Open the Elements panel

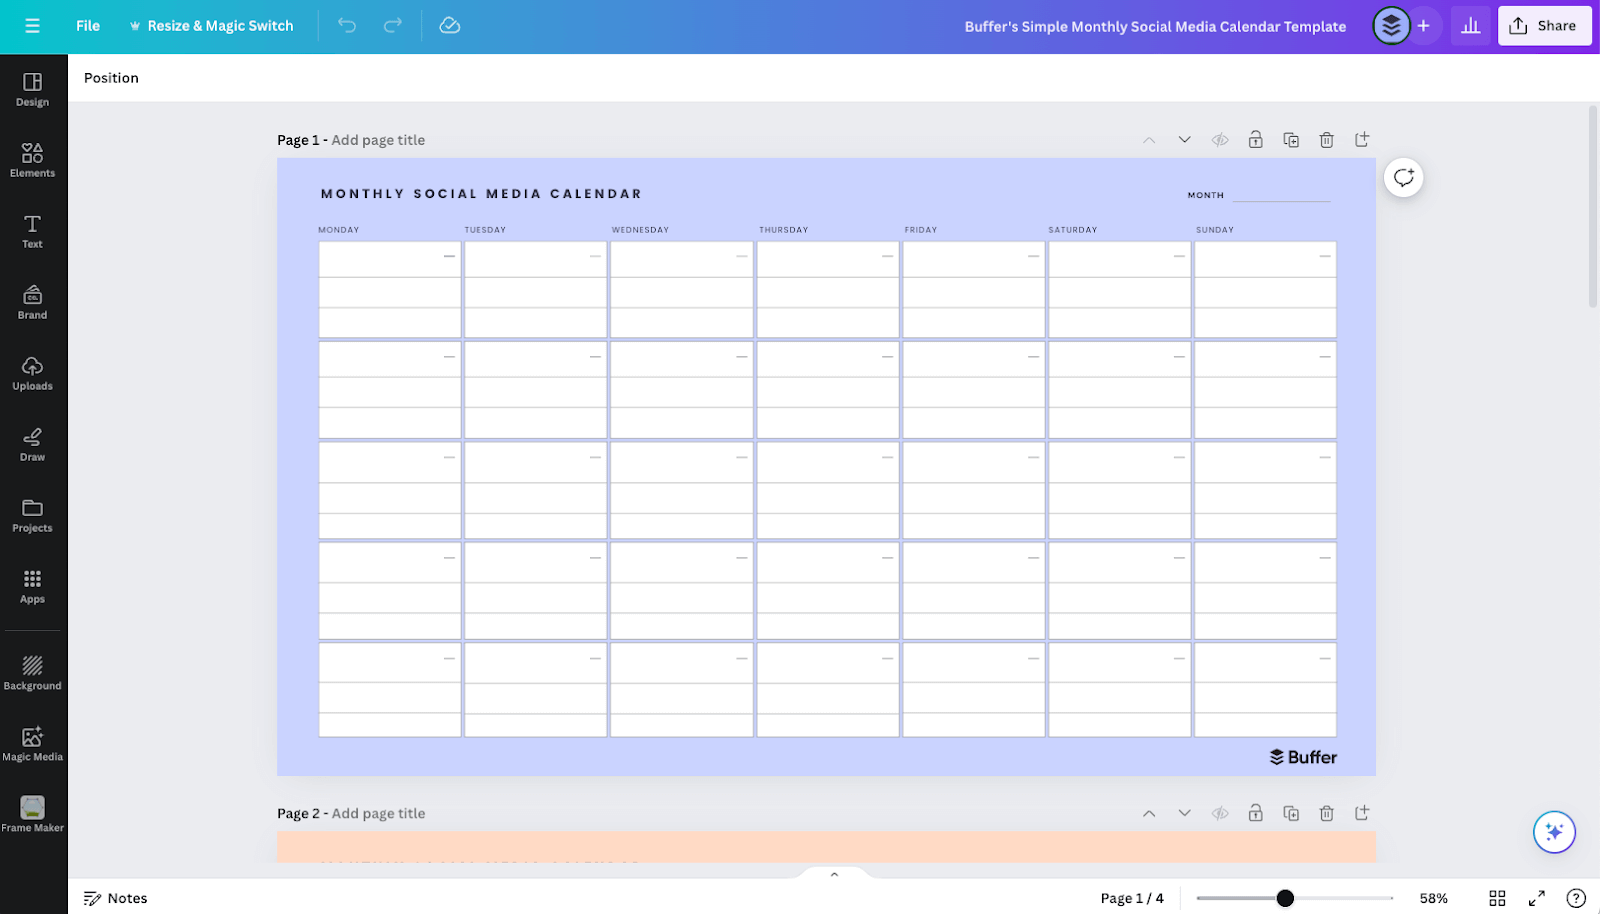[32, 158]
